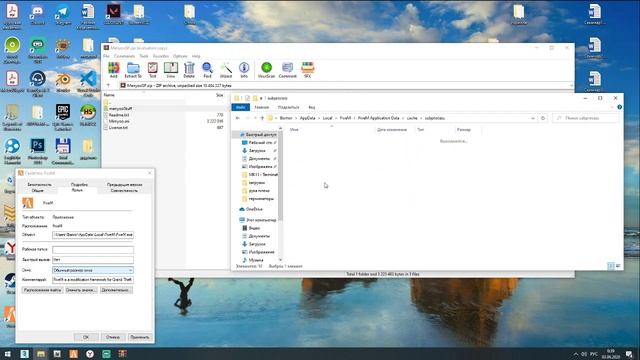The height and width of the screenshot is (360, 640).
Task: Click the Delete trash icon in WinRAR
Action: (189, 70)
